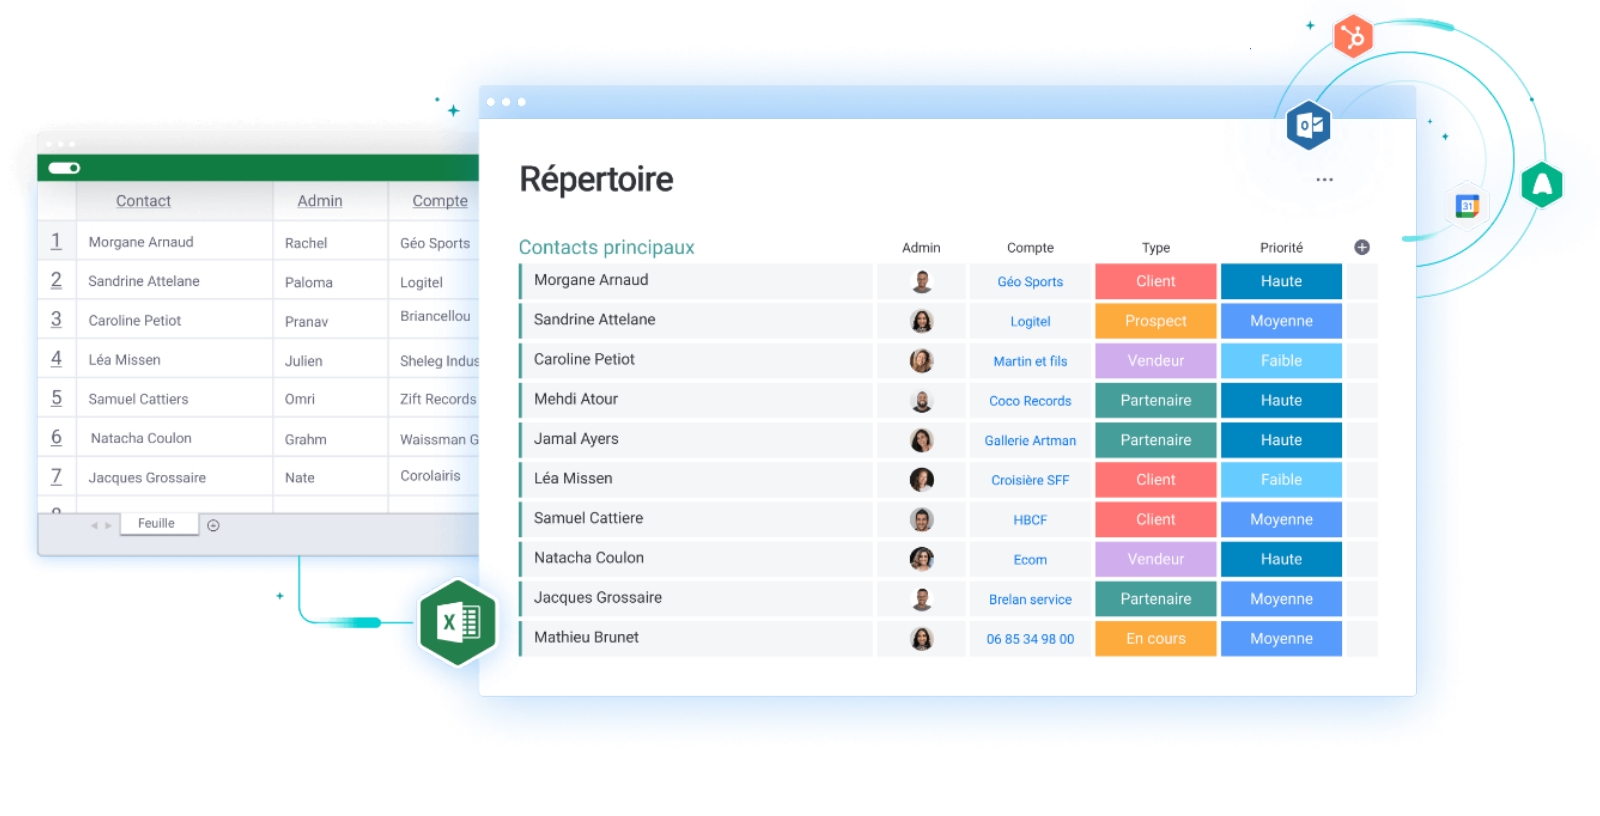Follow the Coco Records account link
The image size is (1600, 816).
[x=1029, y=401]
